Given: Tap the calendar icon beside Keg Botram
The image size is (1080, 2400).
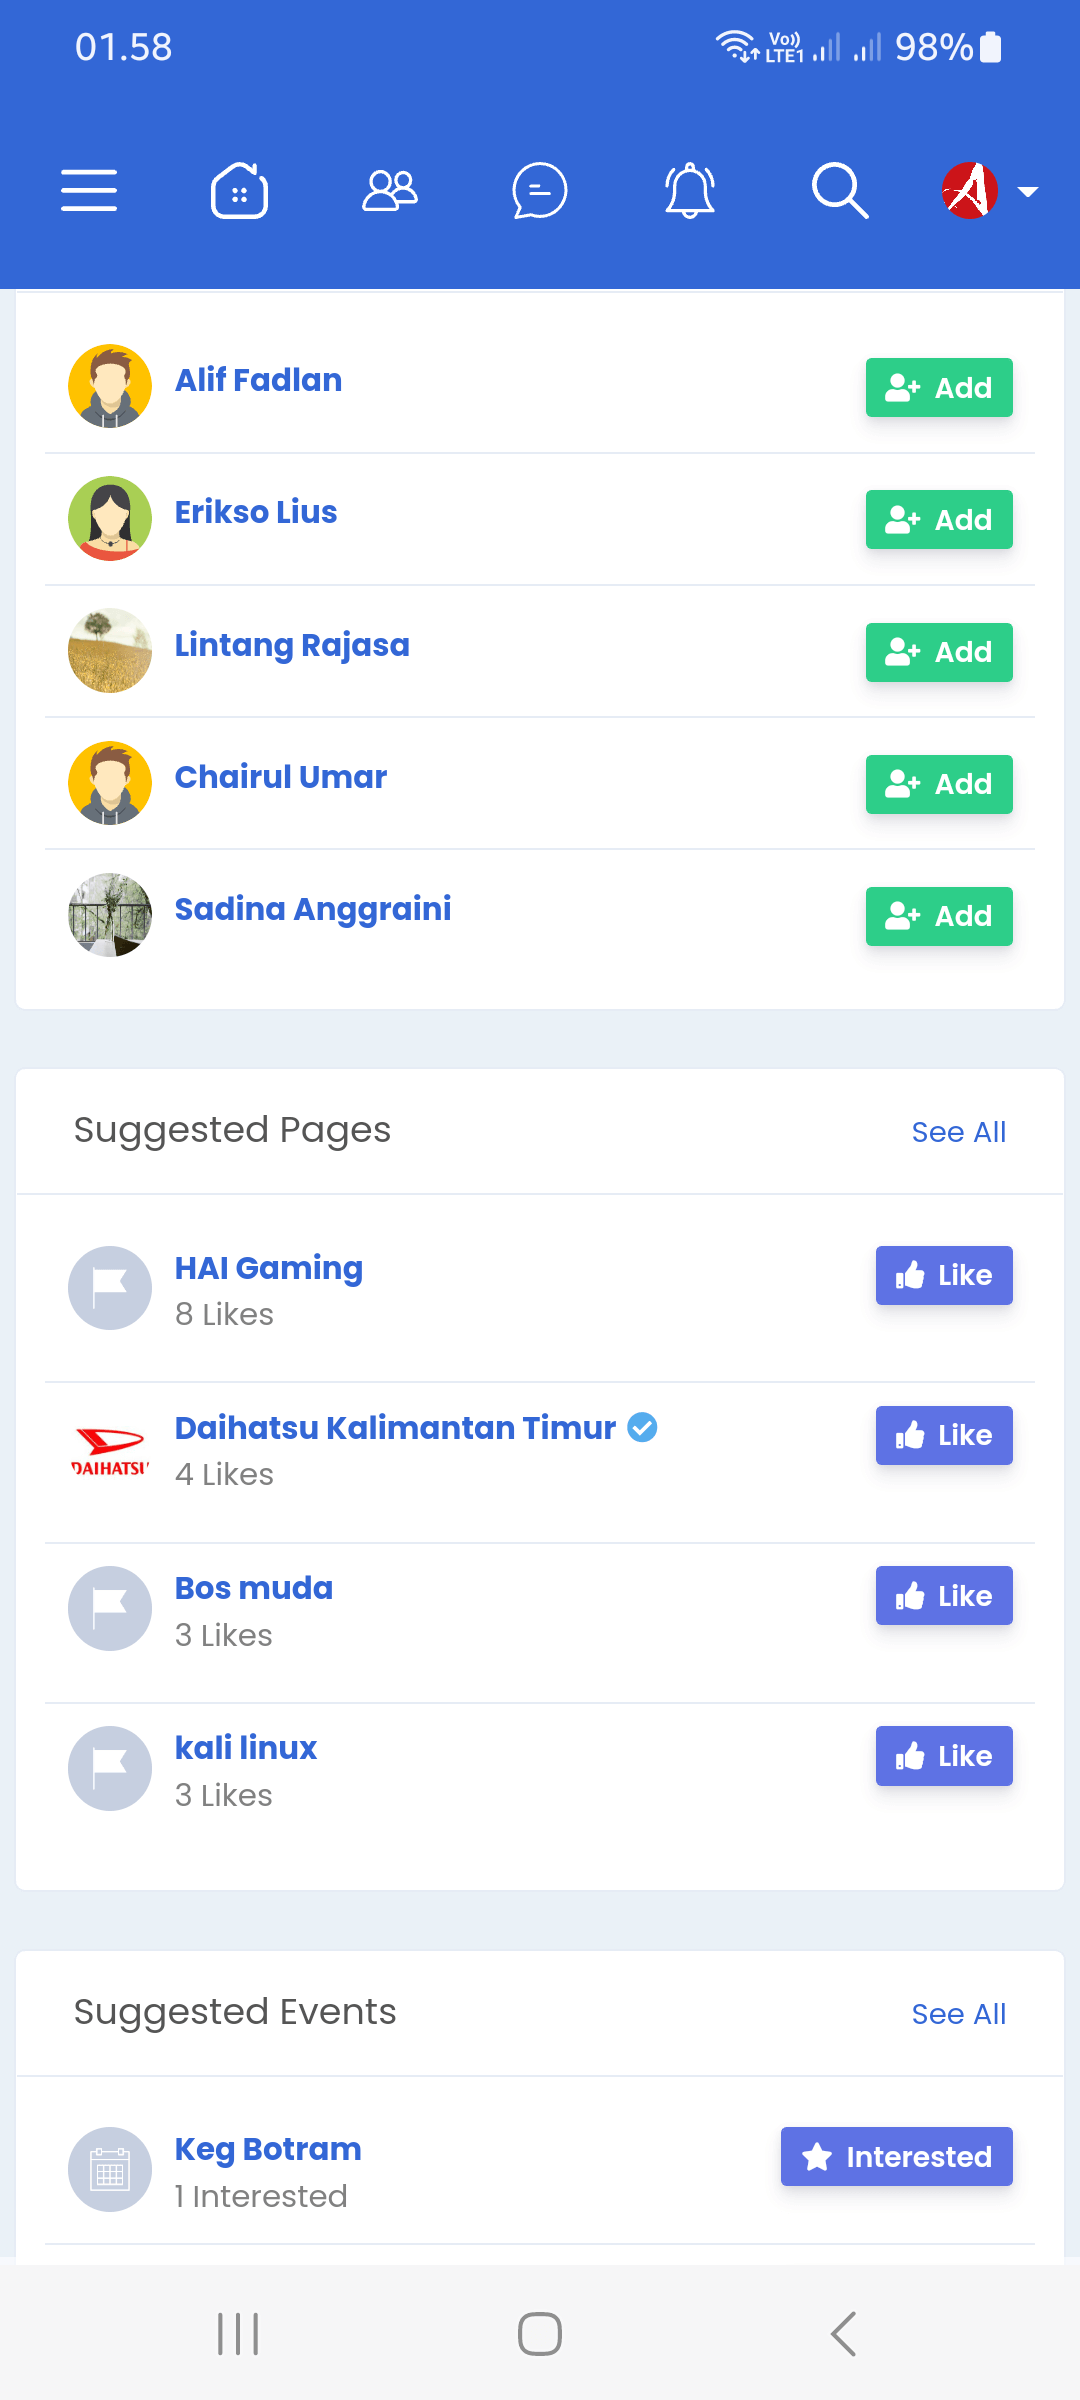Looking at the screenshot, I should pyautogui.click(x=110, y=2170).
